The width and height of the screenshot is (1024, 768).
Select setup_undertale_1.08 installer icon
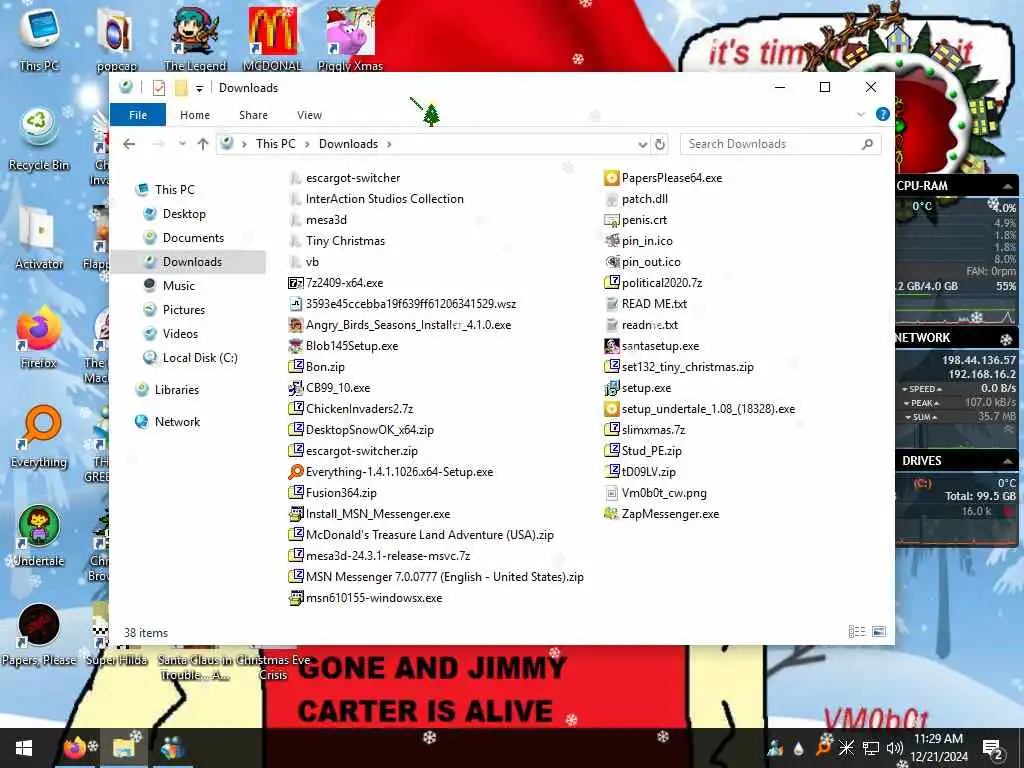click(611, 409)
